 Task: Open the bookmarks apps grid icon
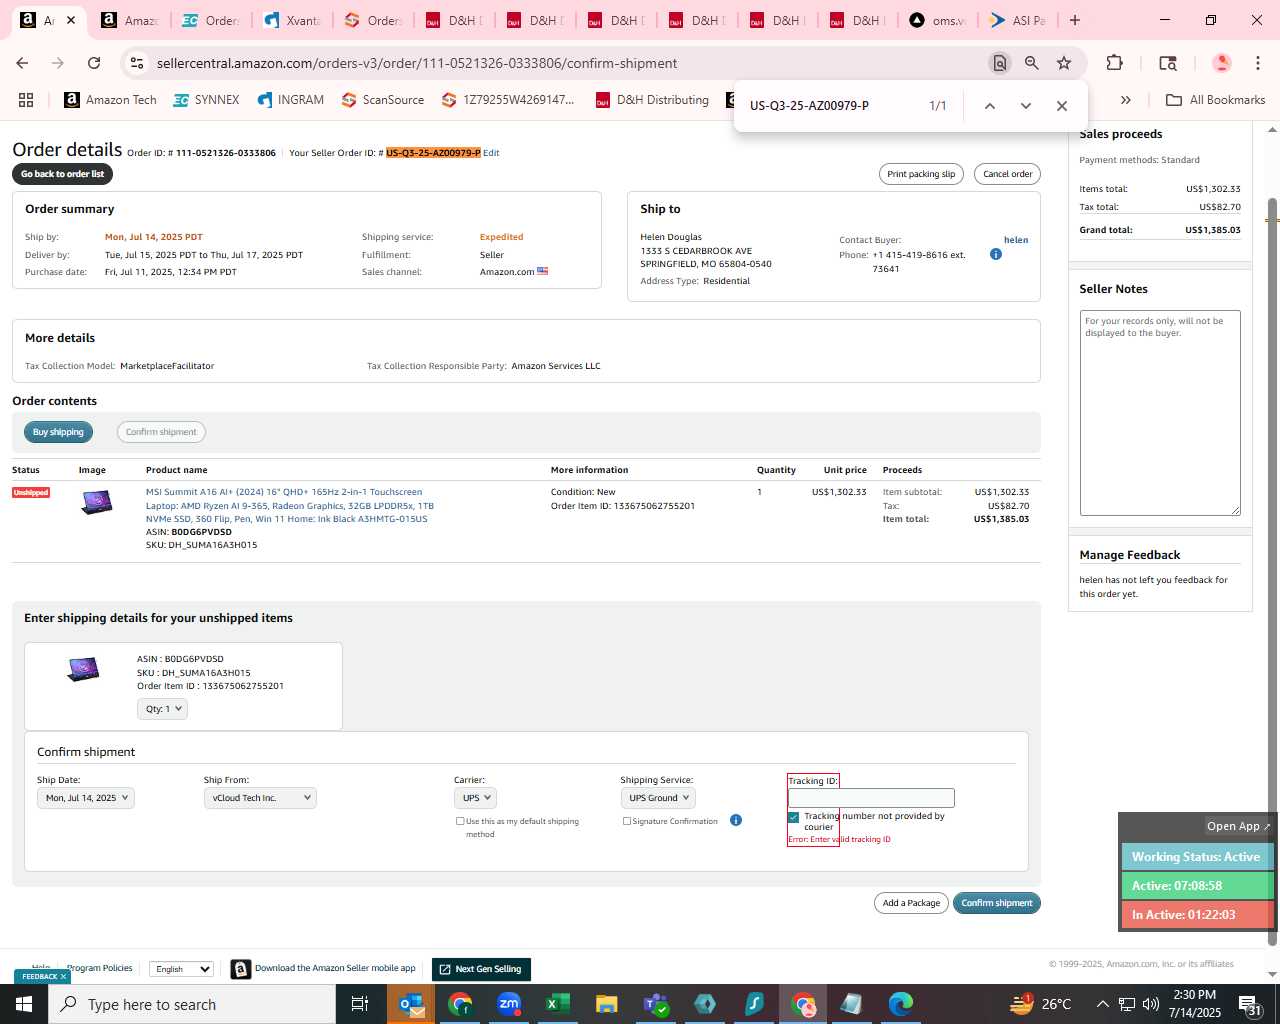[x=26, y=100]
